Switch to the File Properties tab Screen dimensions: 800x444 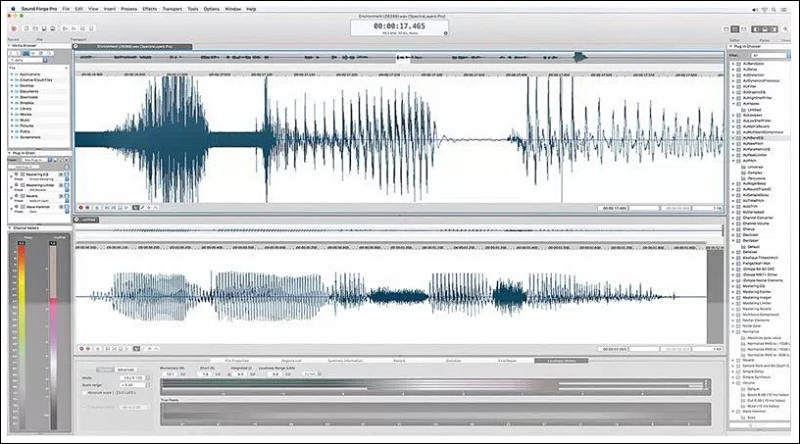237,361
